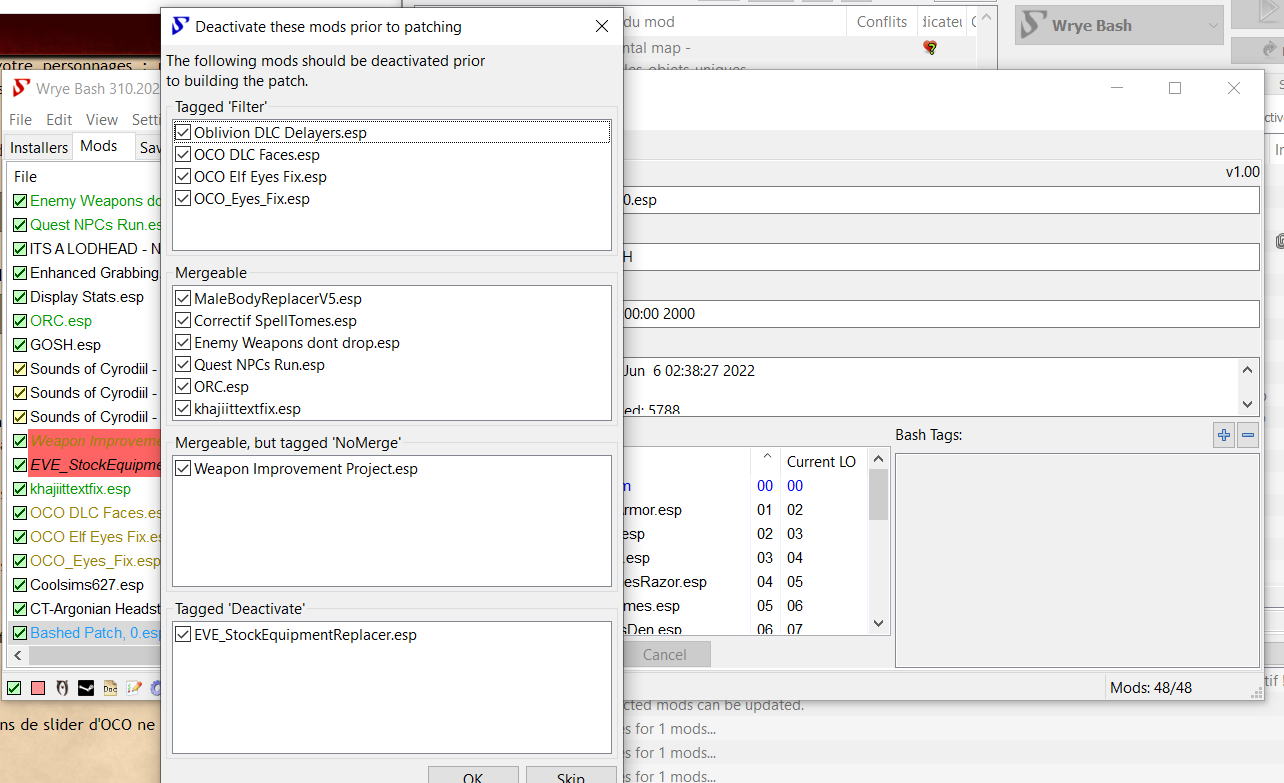Click the description scrollbar up arrow
Viewport: 1284px width, 783px height.
1247,369
